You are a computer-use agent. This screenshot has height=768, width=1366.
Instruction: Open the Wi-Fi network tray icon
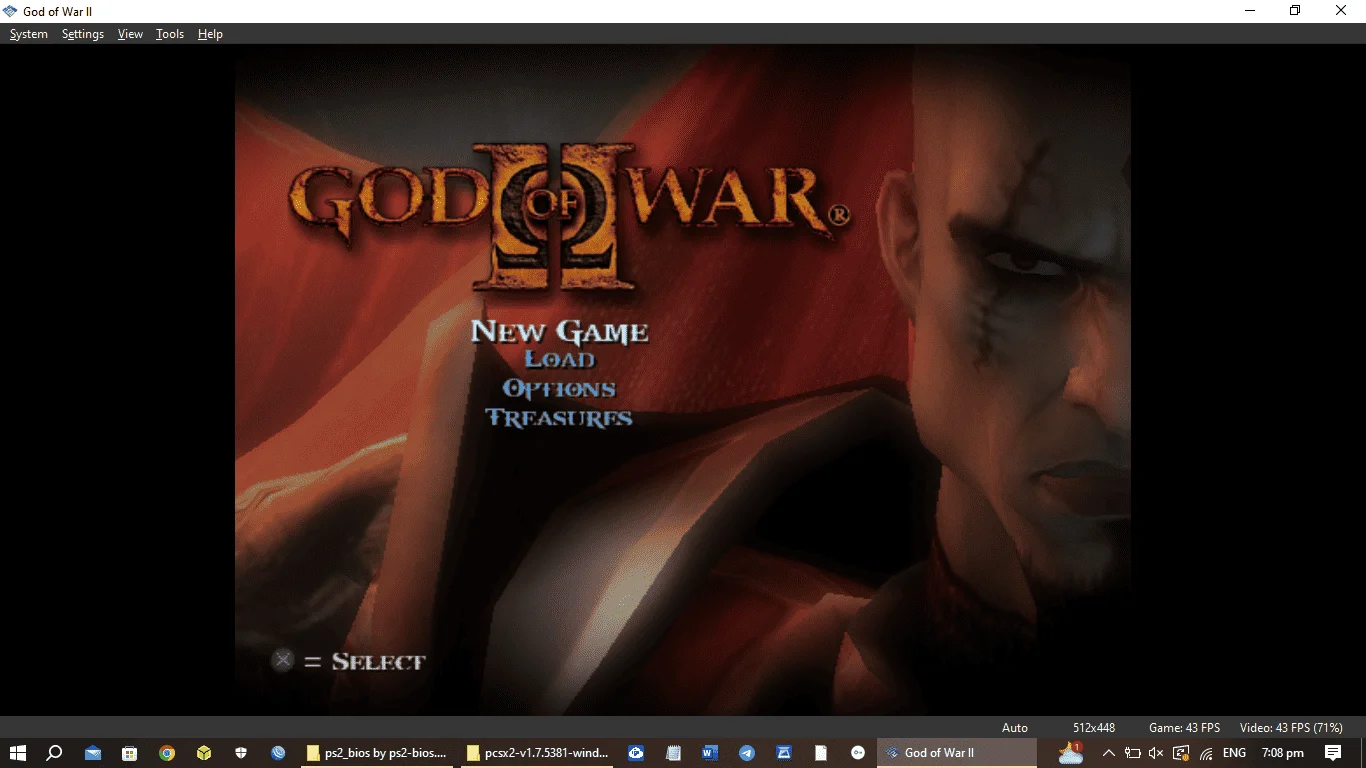1206,753
